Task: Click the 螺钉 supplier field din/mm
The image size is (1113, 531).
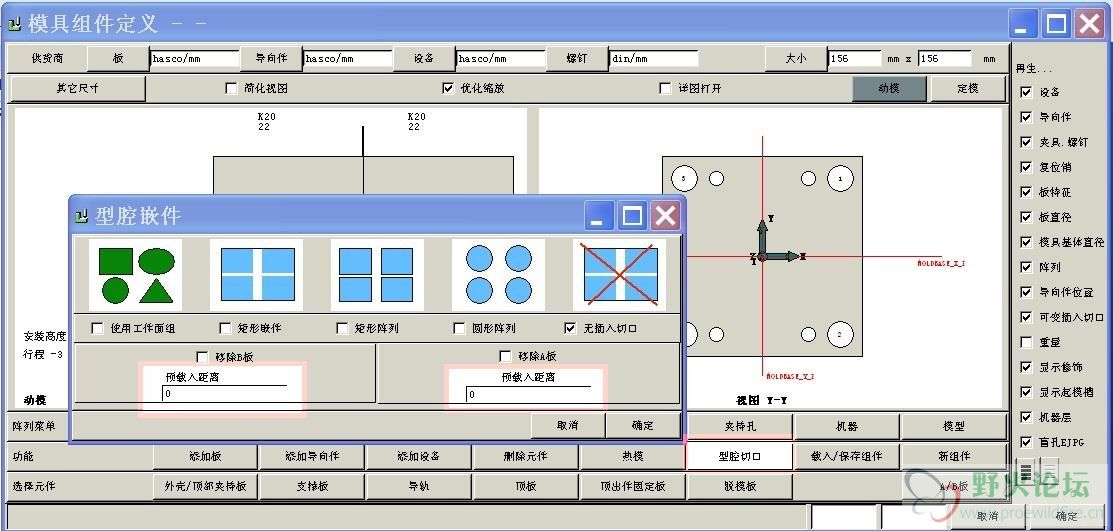Action: tap(654, 59)
